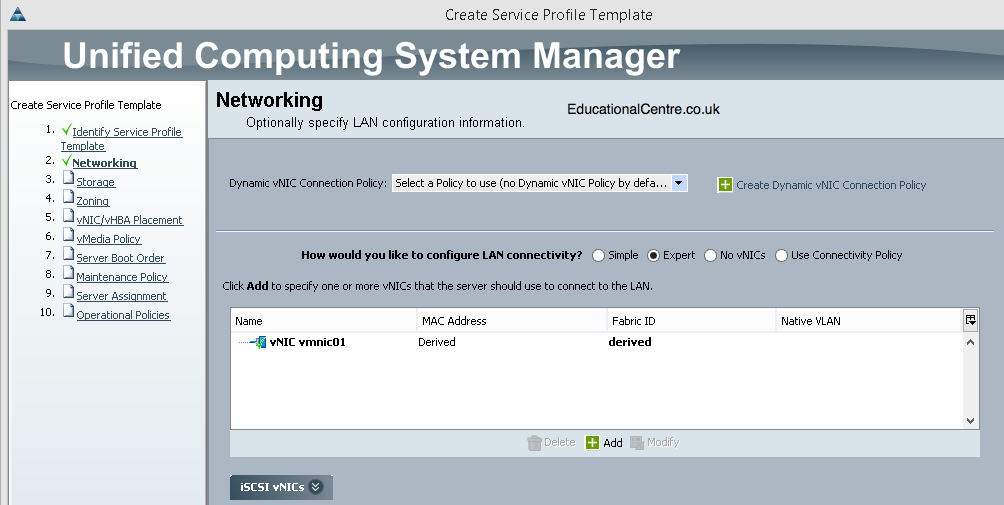Click the green plus icon for Create Dynamic vNIC Policy
Screen dimensions: 1004x505
point(725,185)
